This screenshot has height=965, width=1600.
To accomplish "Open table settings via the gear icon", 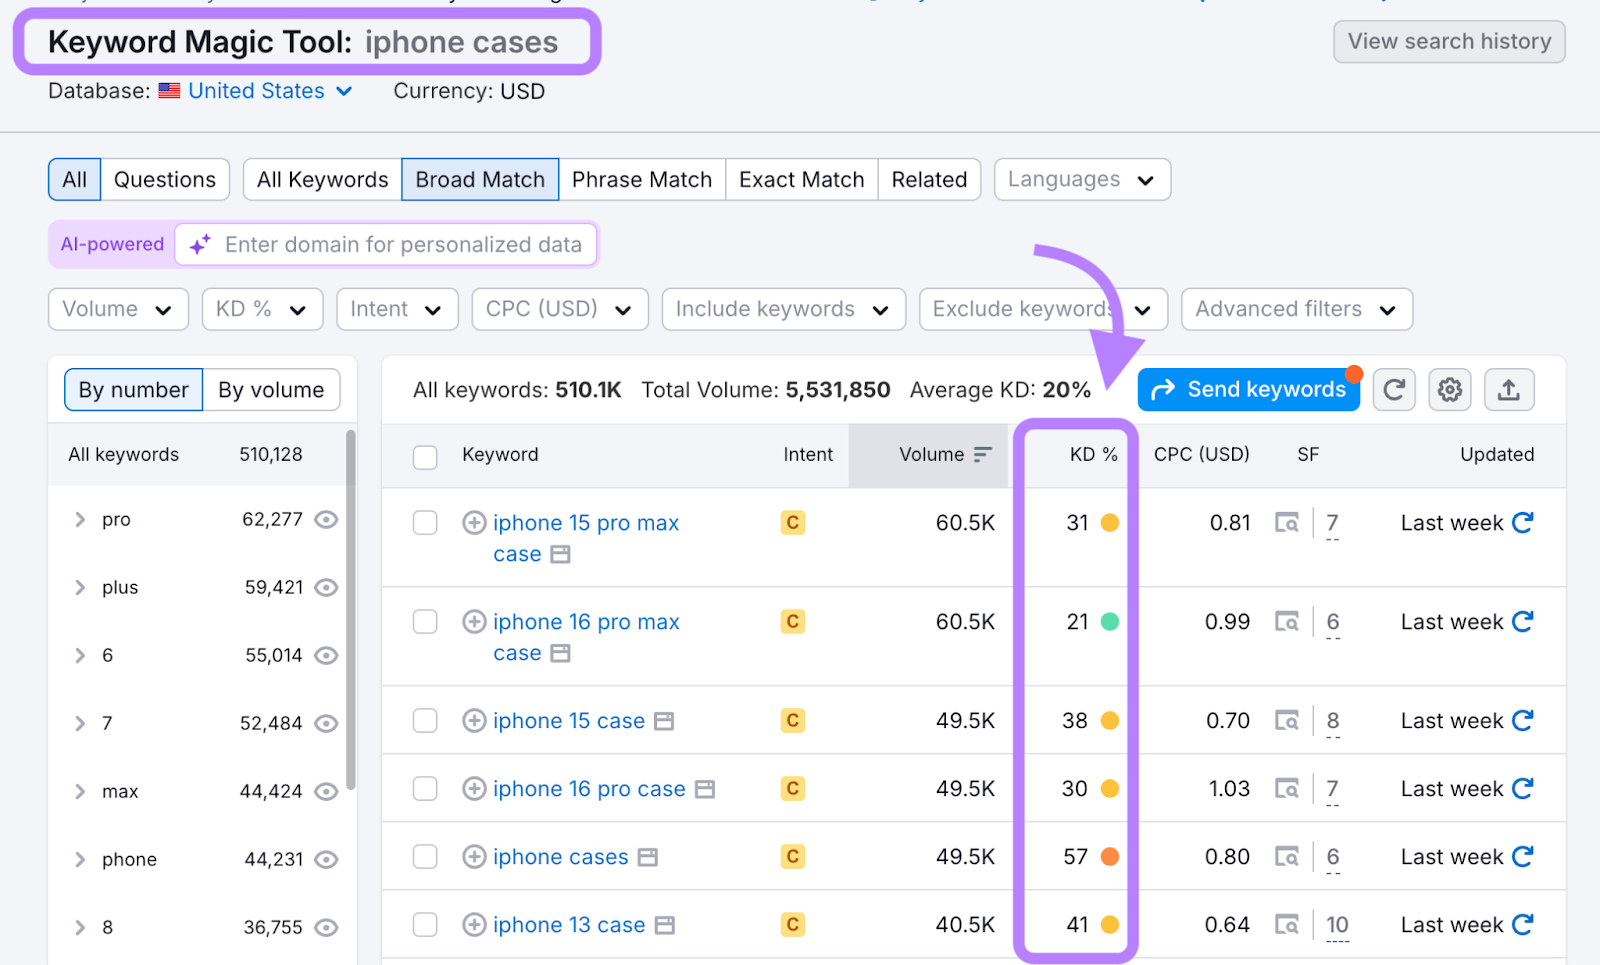I will tap(1449, 390).
